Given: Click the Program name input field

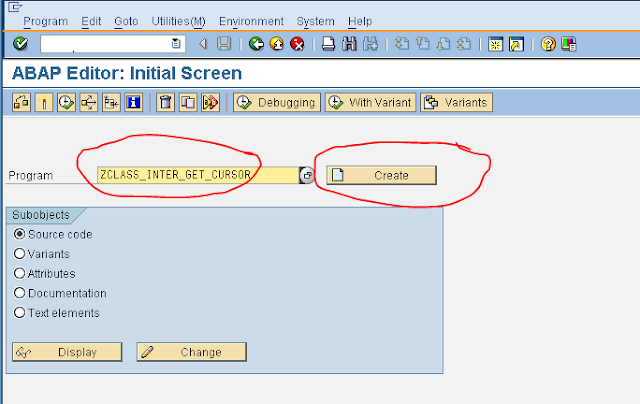Looking at the screenshot, I should [x=198, y=175].
